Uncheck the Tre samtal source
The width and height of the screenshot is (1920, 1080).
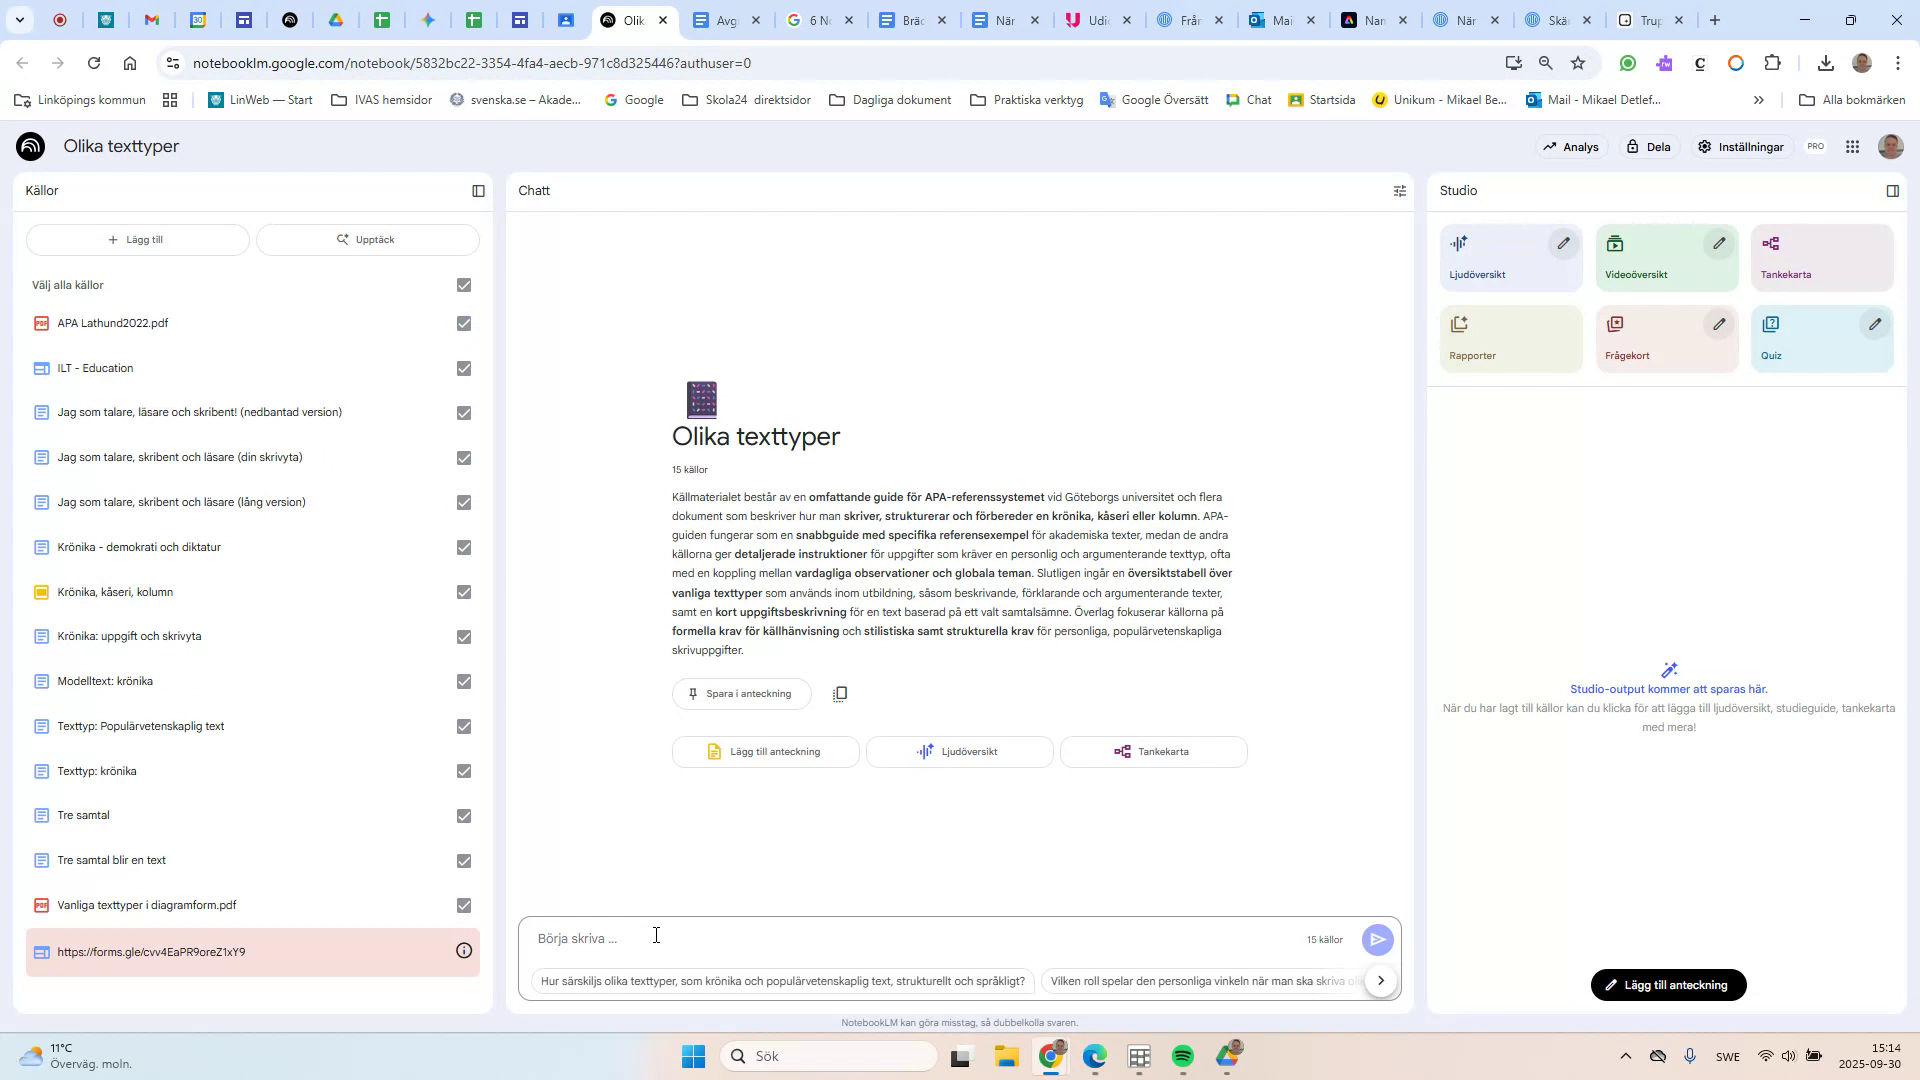pos(463,815)
